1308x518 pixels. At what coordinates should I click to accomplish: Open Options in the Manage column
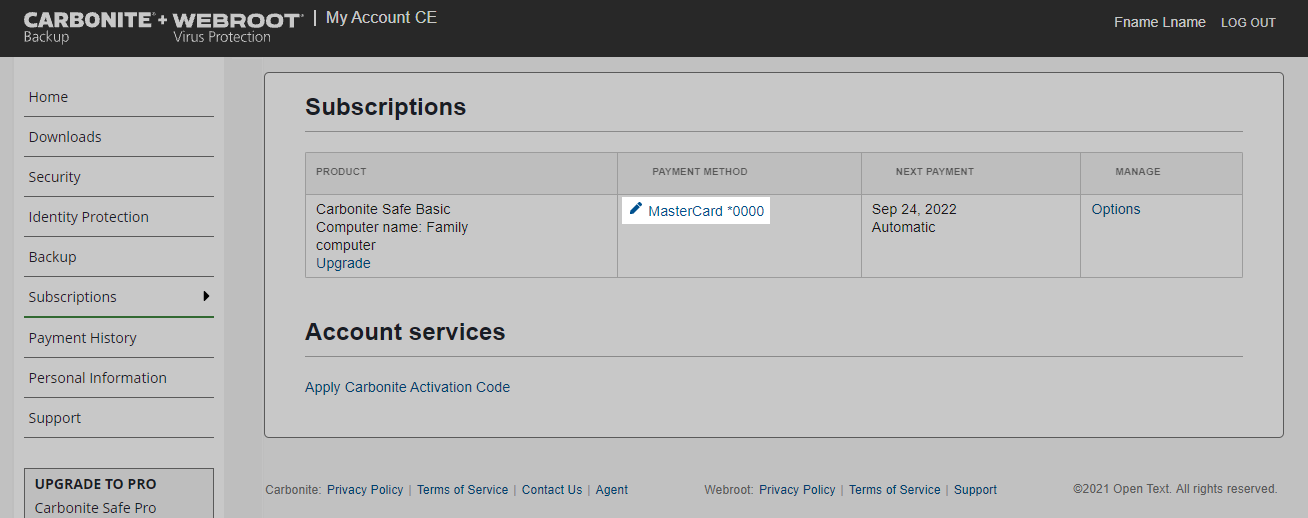[x=1116, y=209]
